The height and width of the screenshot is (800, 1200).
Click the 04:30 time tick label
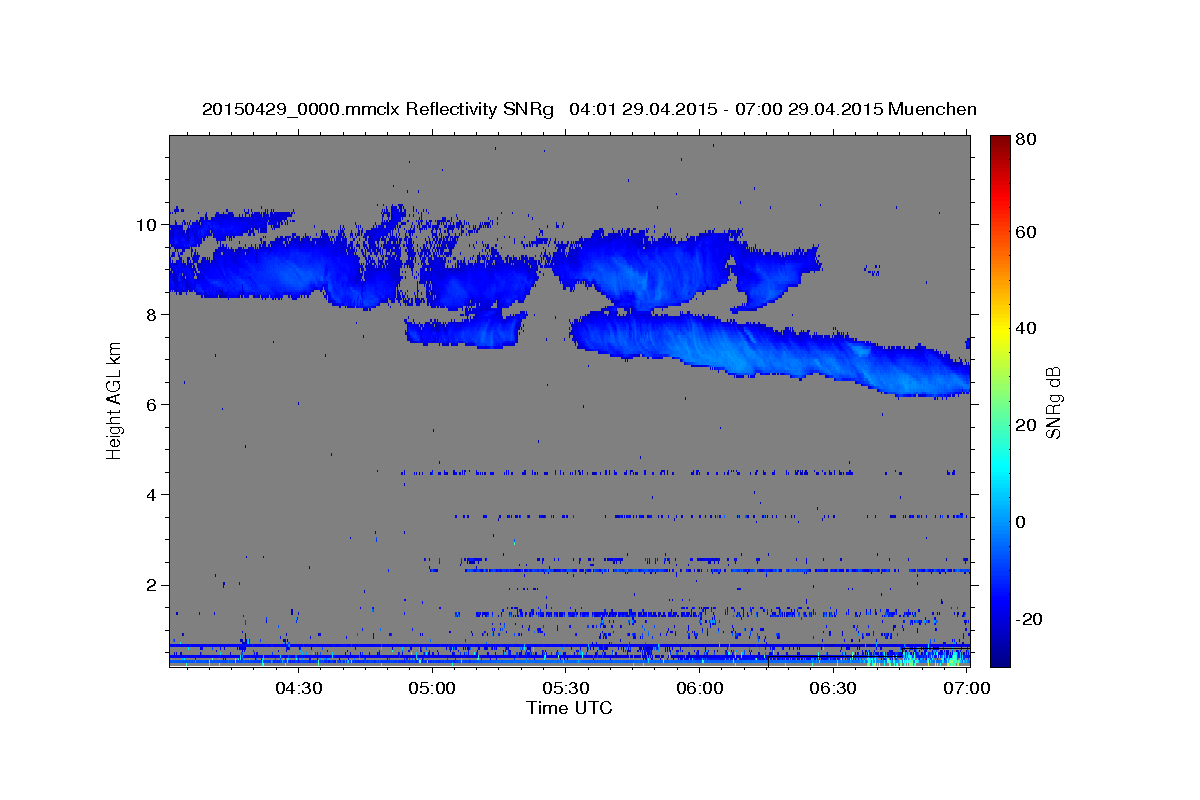coord(298,688)
